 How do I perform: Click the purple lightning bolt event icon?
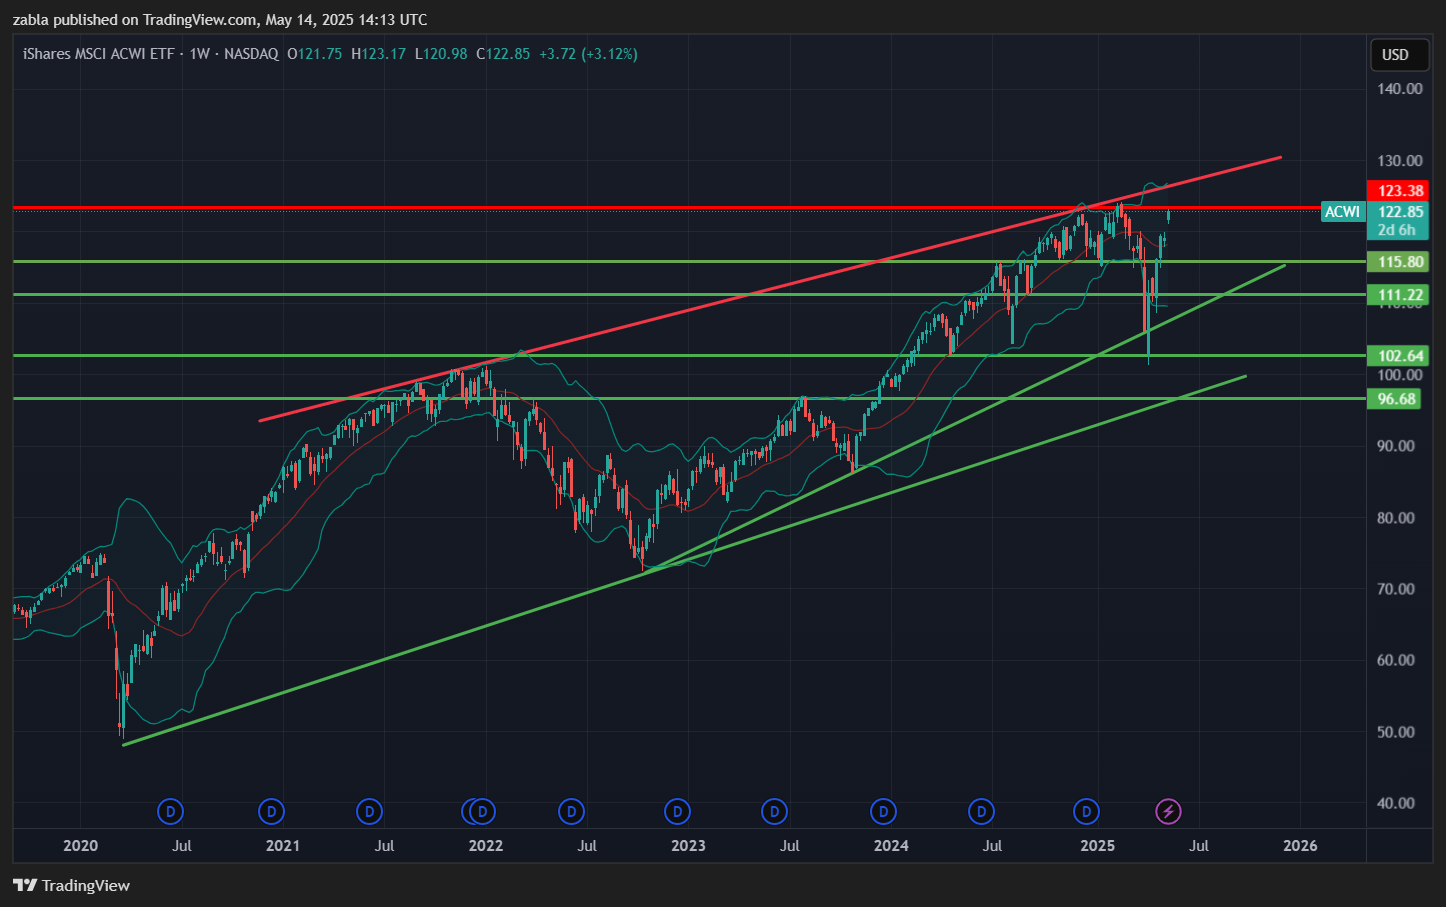click(x=1168, y=811)
